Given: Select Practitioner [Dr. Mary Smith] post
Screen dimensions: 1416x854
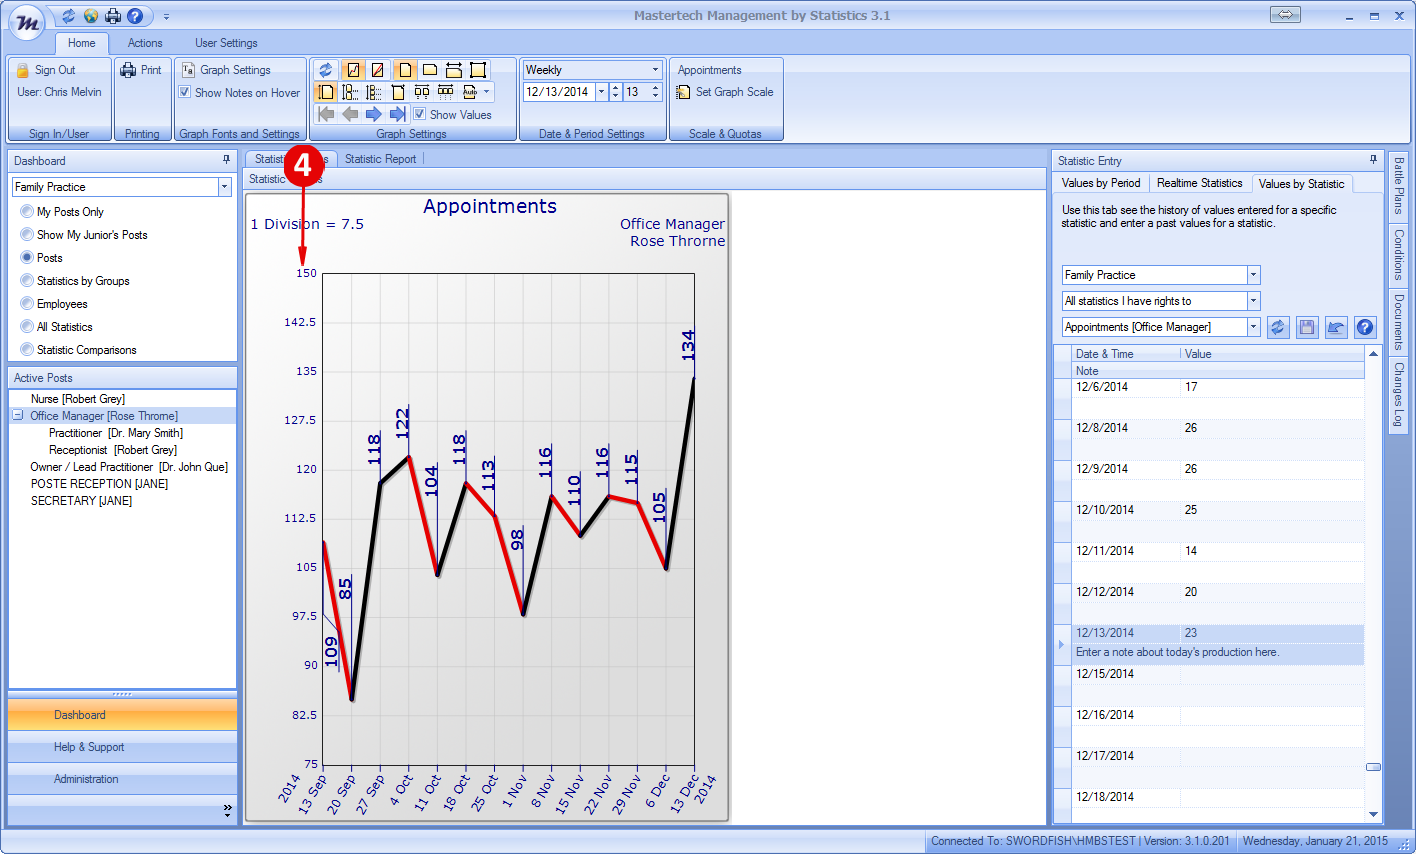Looking at the screenshot, I should pyautogui.click(x=116, y=433).
